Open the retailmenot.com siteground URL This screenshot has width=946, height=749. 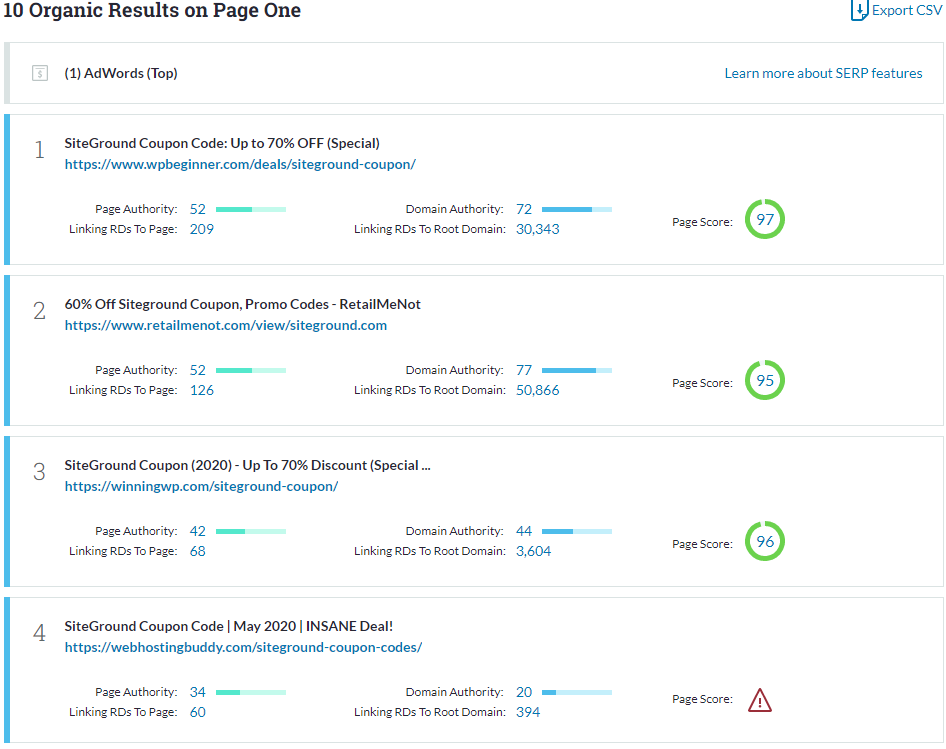[x=226, y=325]
